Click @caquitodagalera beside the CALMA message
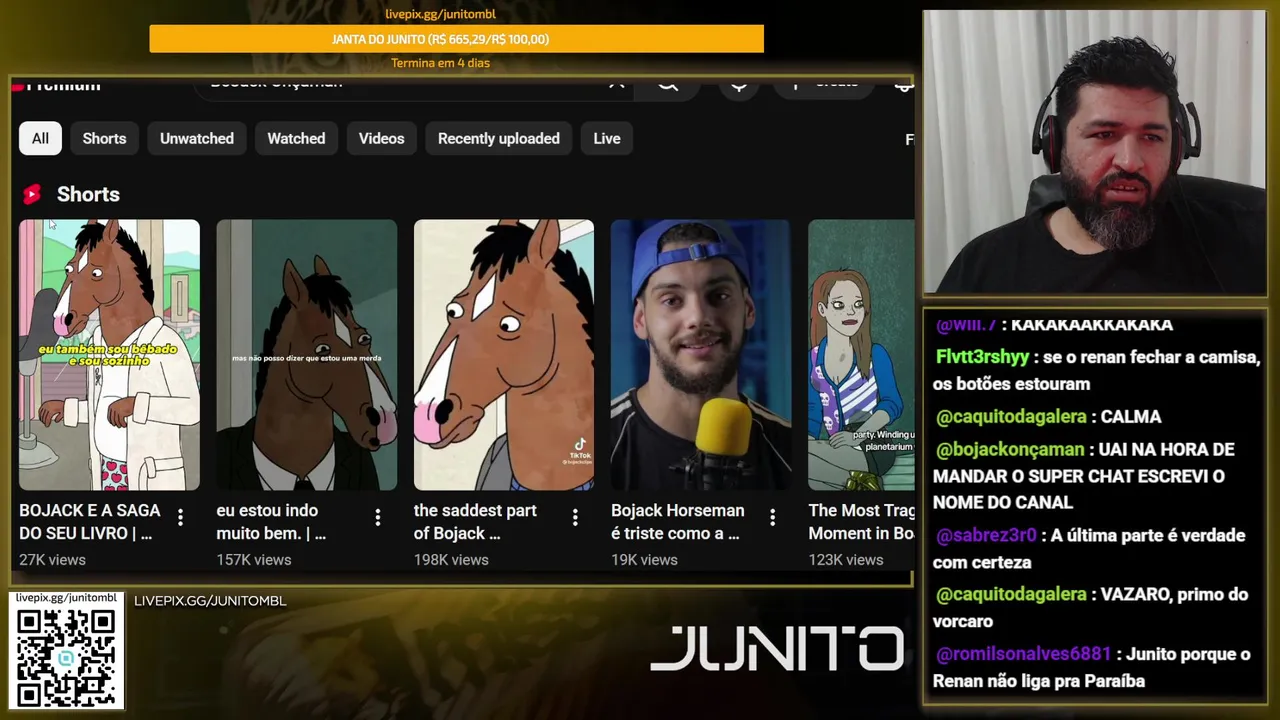1280x720 pixels. coord(1011,416)
